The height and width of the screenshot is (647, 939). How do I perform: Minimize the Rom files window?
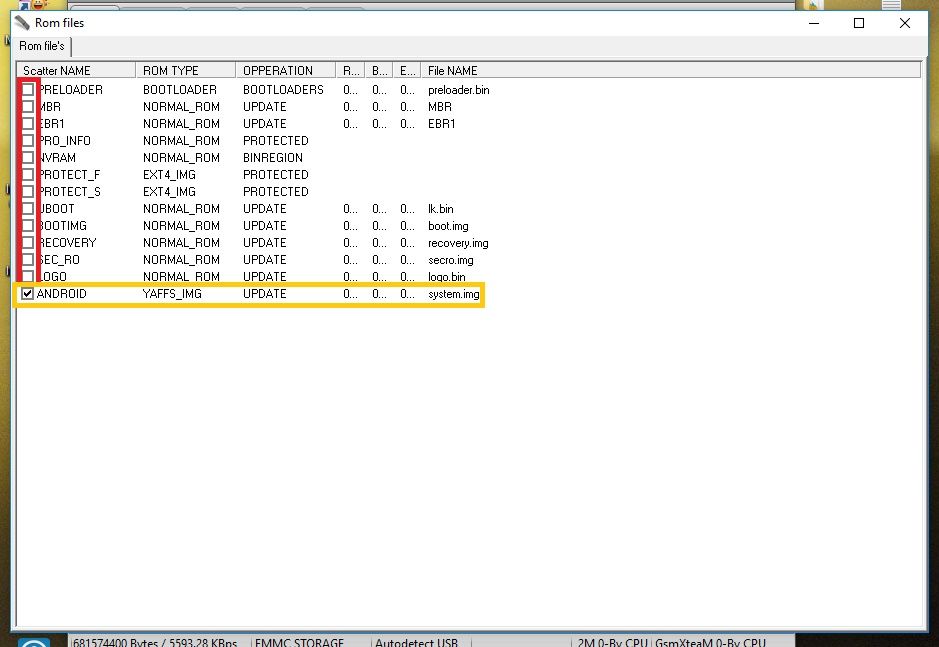pyautogui.click(x=812, y=23)
